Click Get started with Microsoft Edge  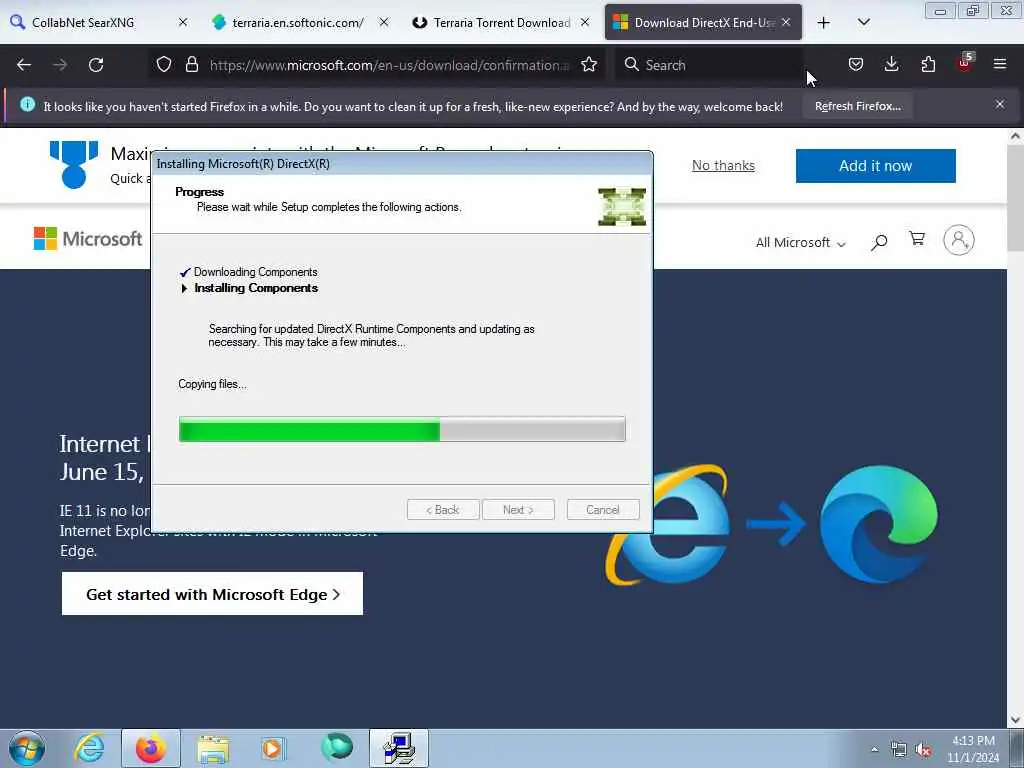point(212,594)
